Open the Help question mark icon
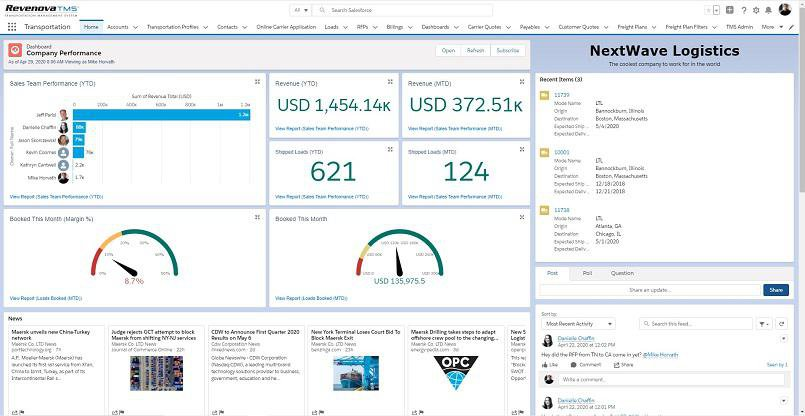805x416 pixels. point(743,10)
